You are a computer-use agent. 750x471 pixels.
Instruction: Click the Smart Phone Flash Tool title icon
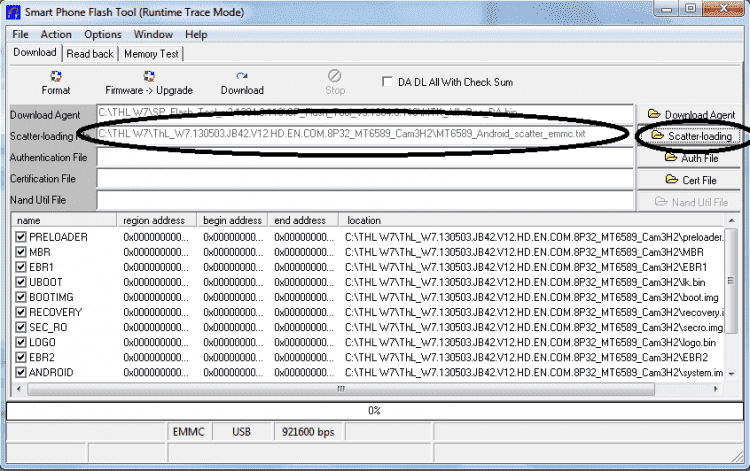tap(13, 12)
